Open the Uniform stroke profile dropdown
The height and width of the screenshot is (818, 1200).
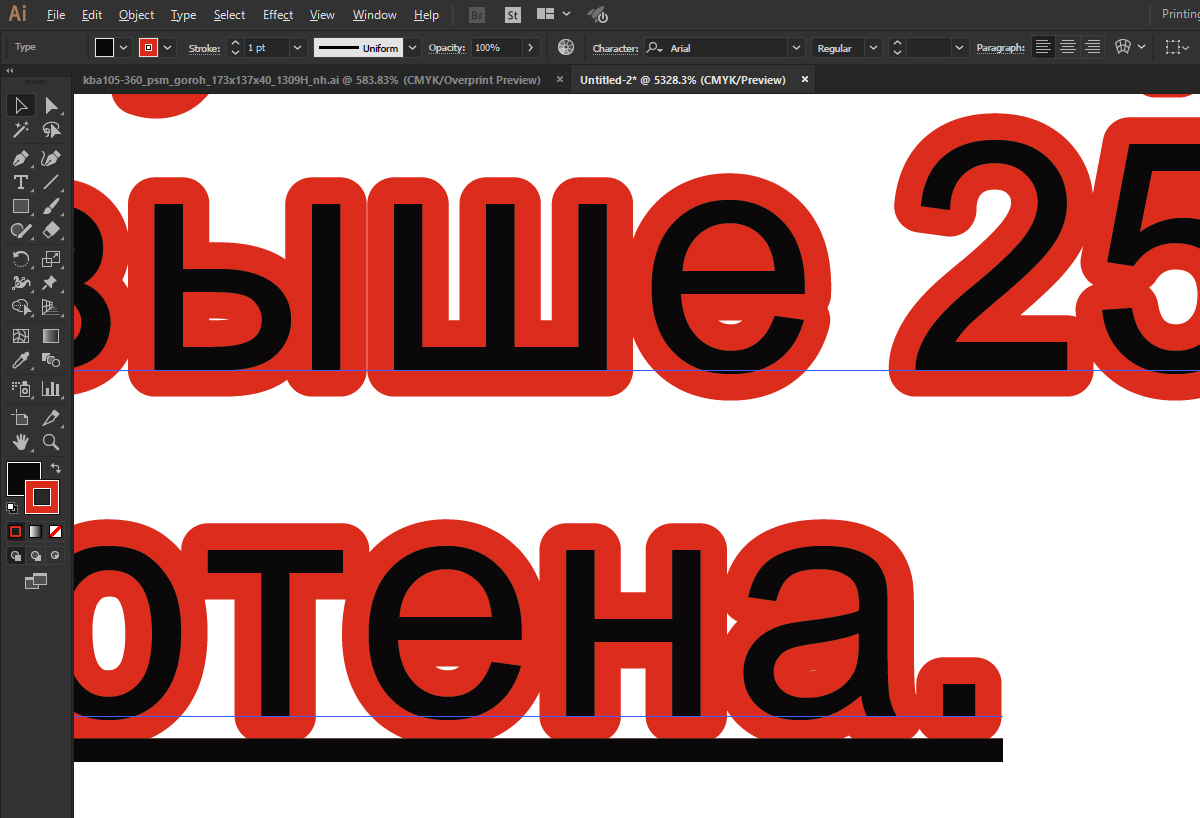click(x=413, y=47)
